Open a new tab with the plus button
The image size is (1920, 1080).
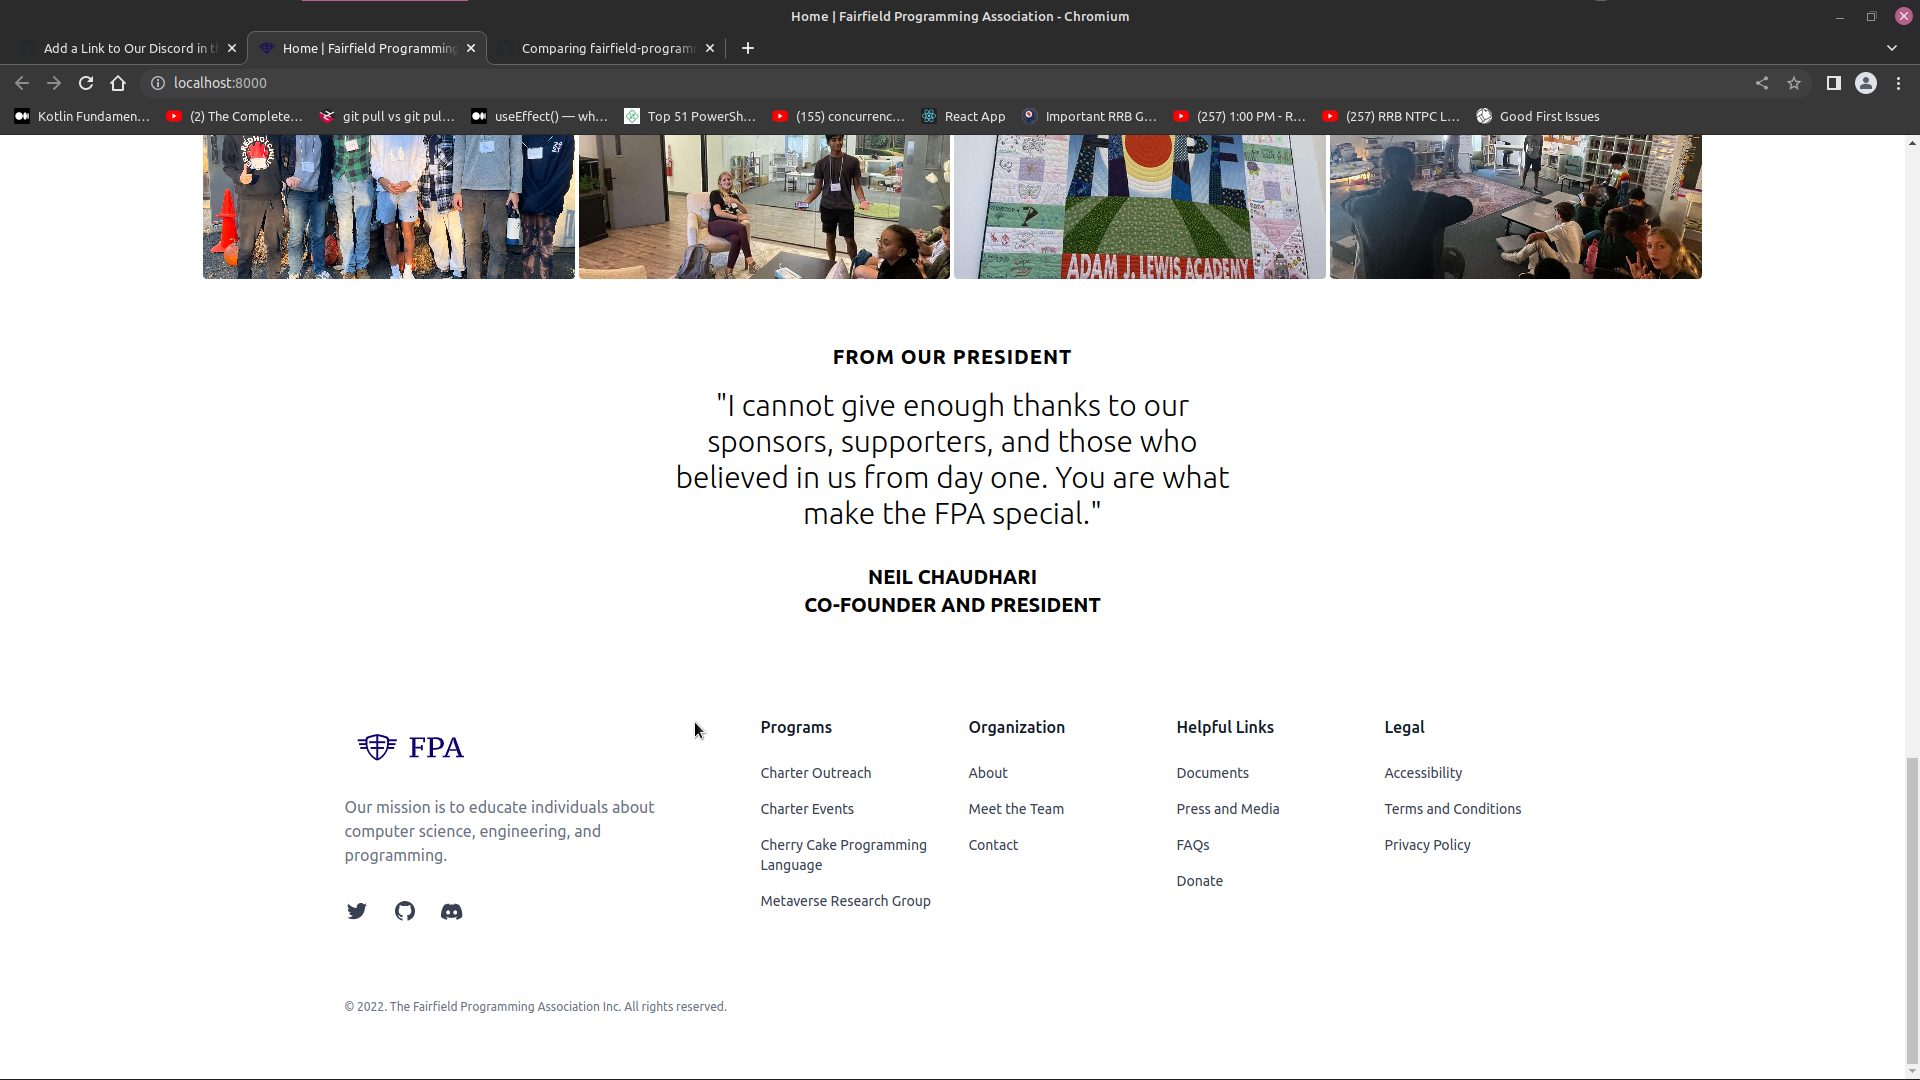748,48
